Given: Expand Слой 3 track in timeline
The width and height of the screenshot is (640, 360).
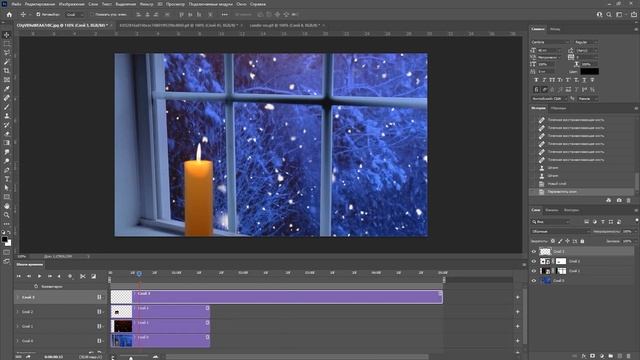Looking at the screenshot, I should 18,298.
